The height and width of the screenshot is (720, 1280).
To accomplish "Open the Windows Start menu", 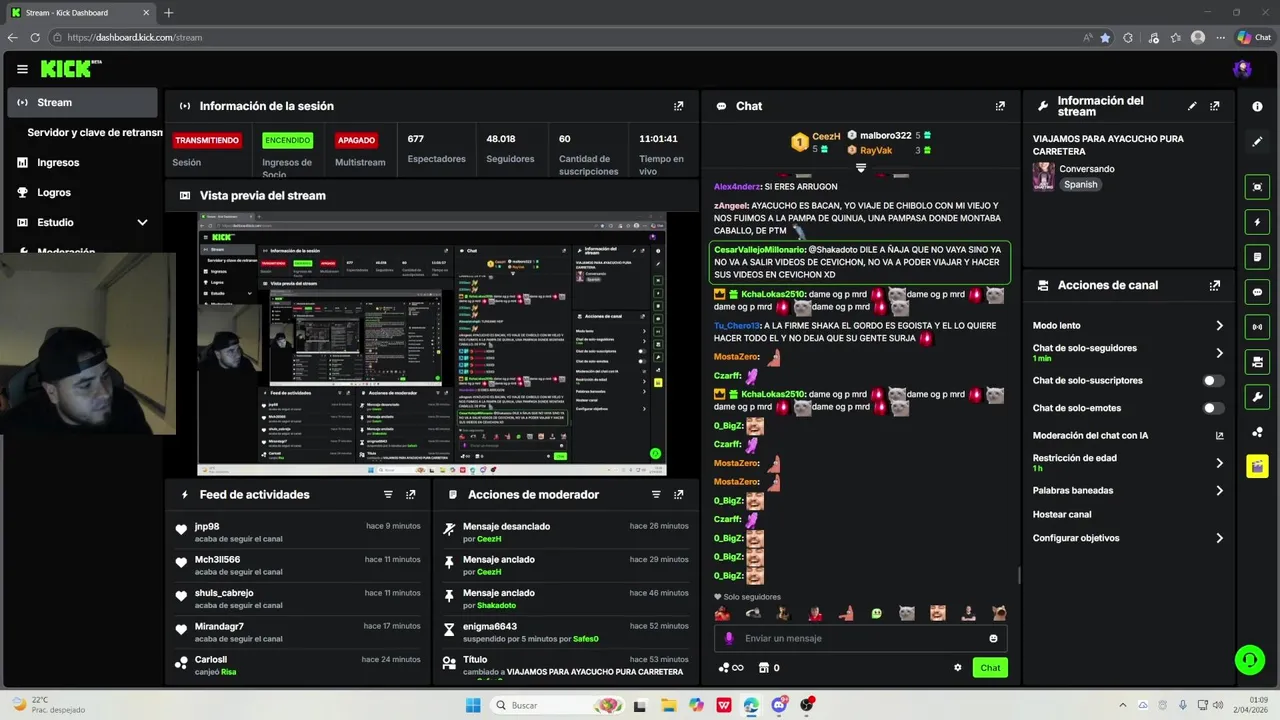I will pyautogui.click(x=473, y=705).
